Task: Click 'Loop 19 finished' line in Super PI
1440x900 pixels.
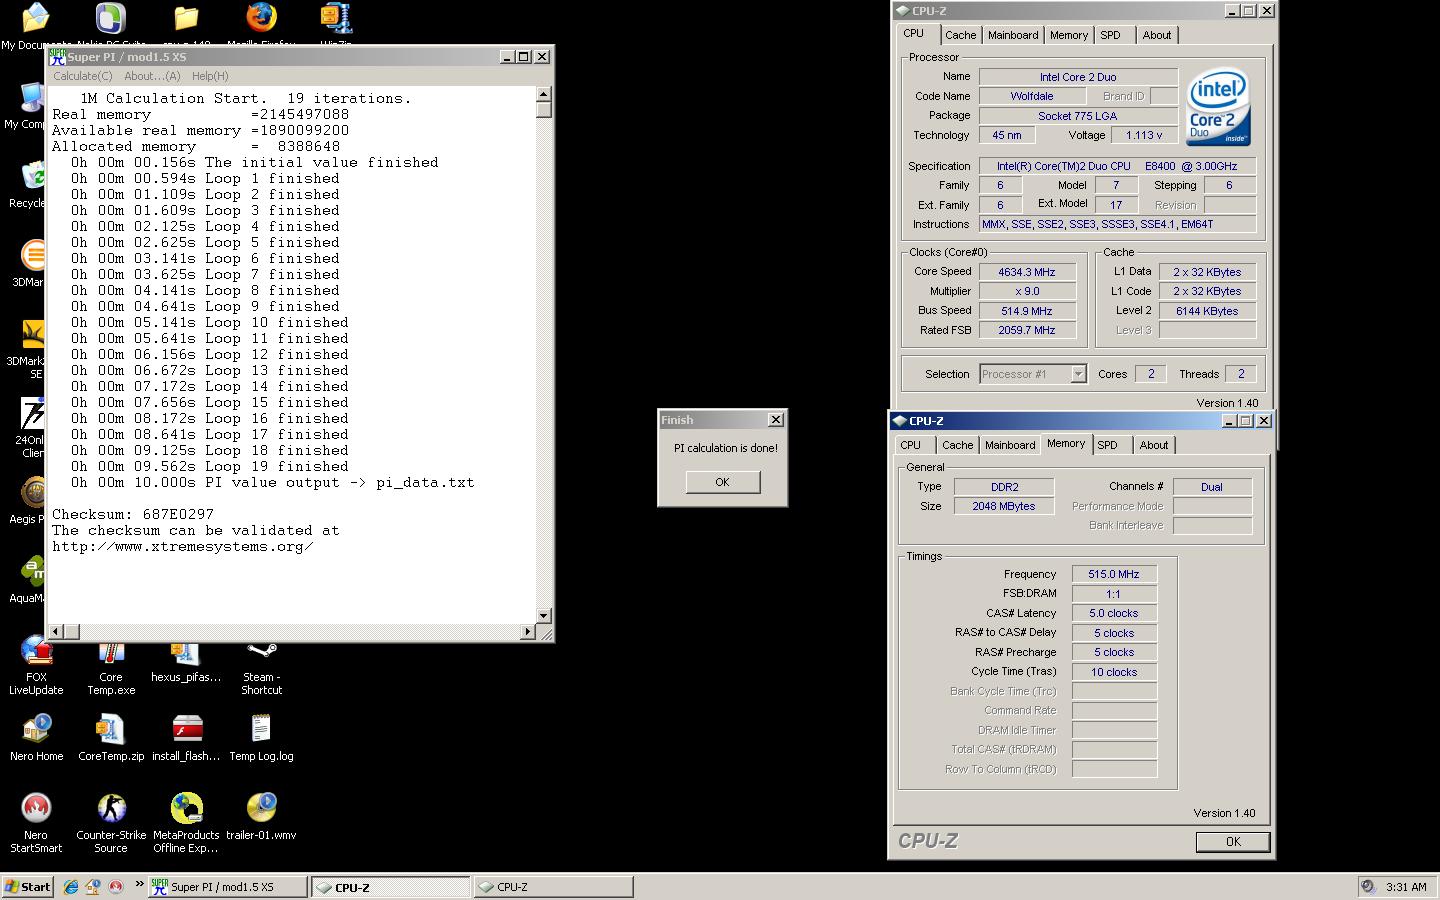Action: (x=210, y=467)
